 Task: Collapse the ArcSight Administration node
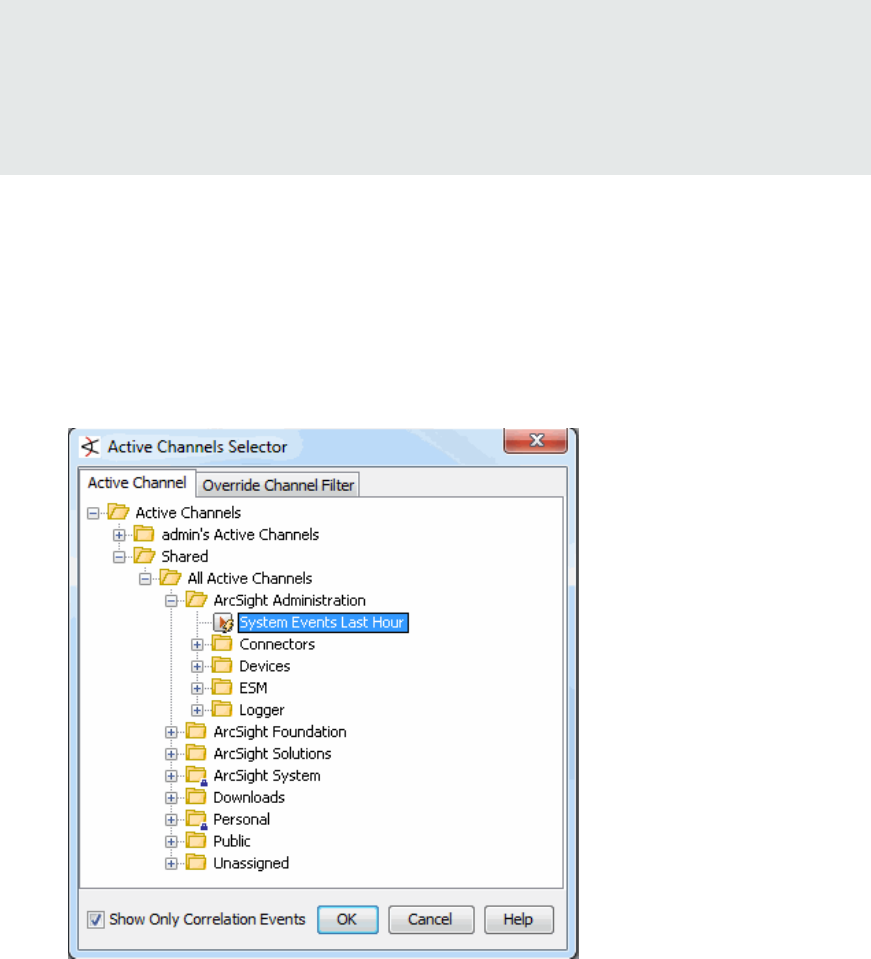(x=171, y=601)
